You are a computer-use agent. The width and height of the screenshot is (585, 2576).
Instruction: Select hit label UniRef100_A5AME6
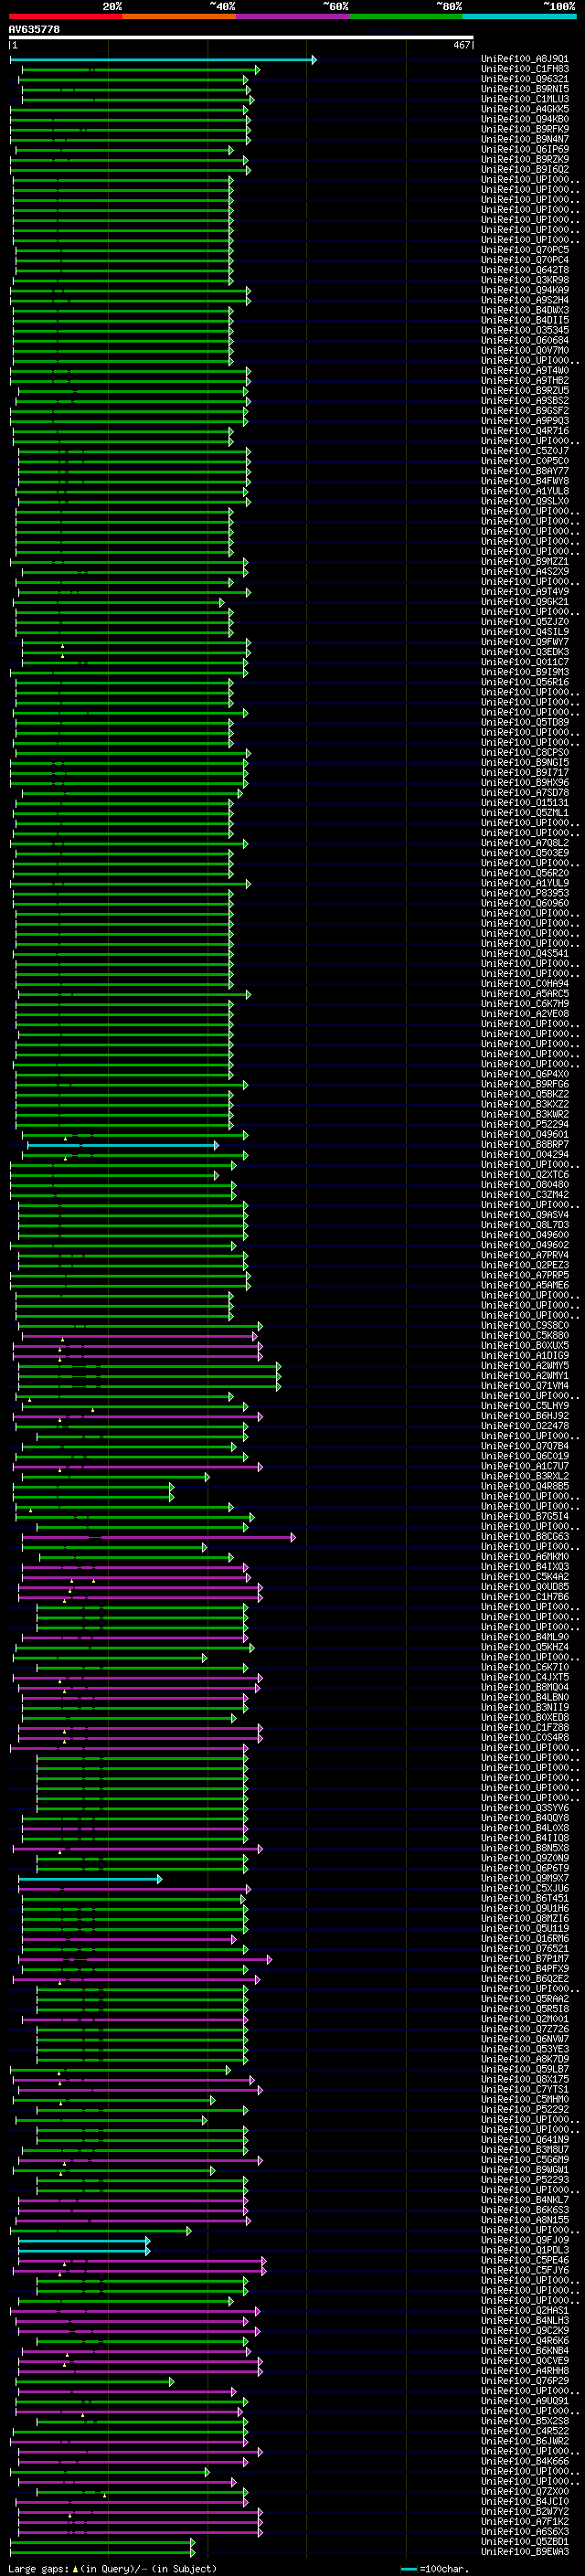(x=525, y=1285)
